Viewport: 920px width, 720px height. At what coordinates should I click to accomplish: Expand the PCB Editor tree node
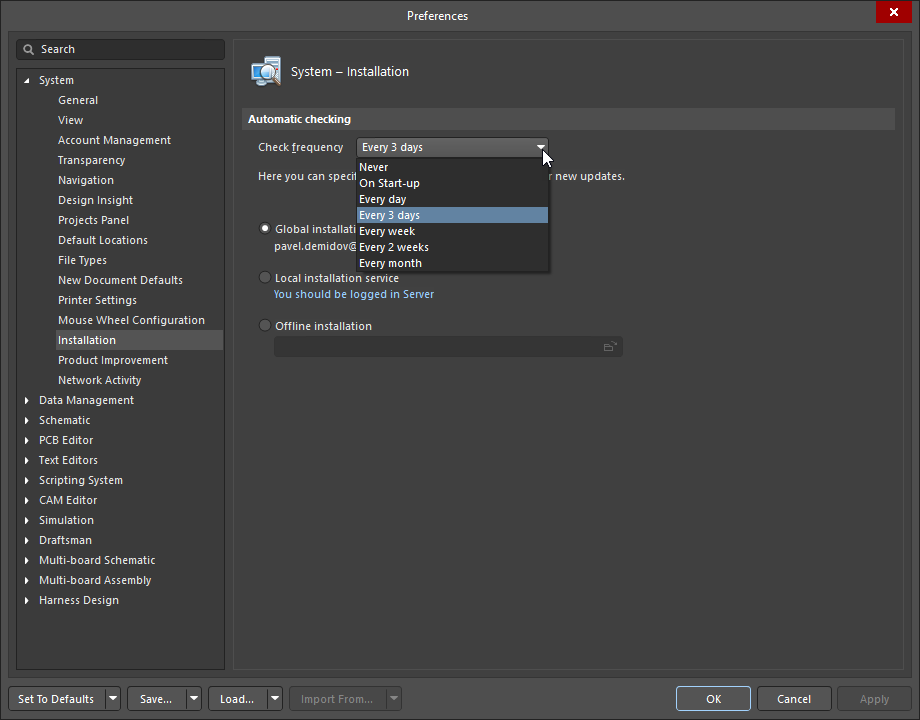coord(27,441)
